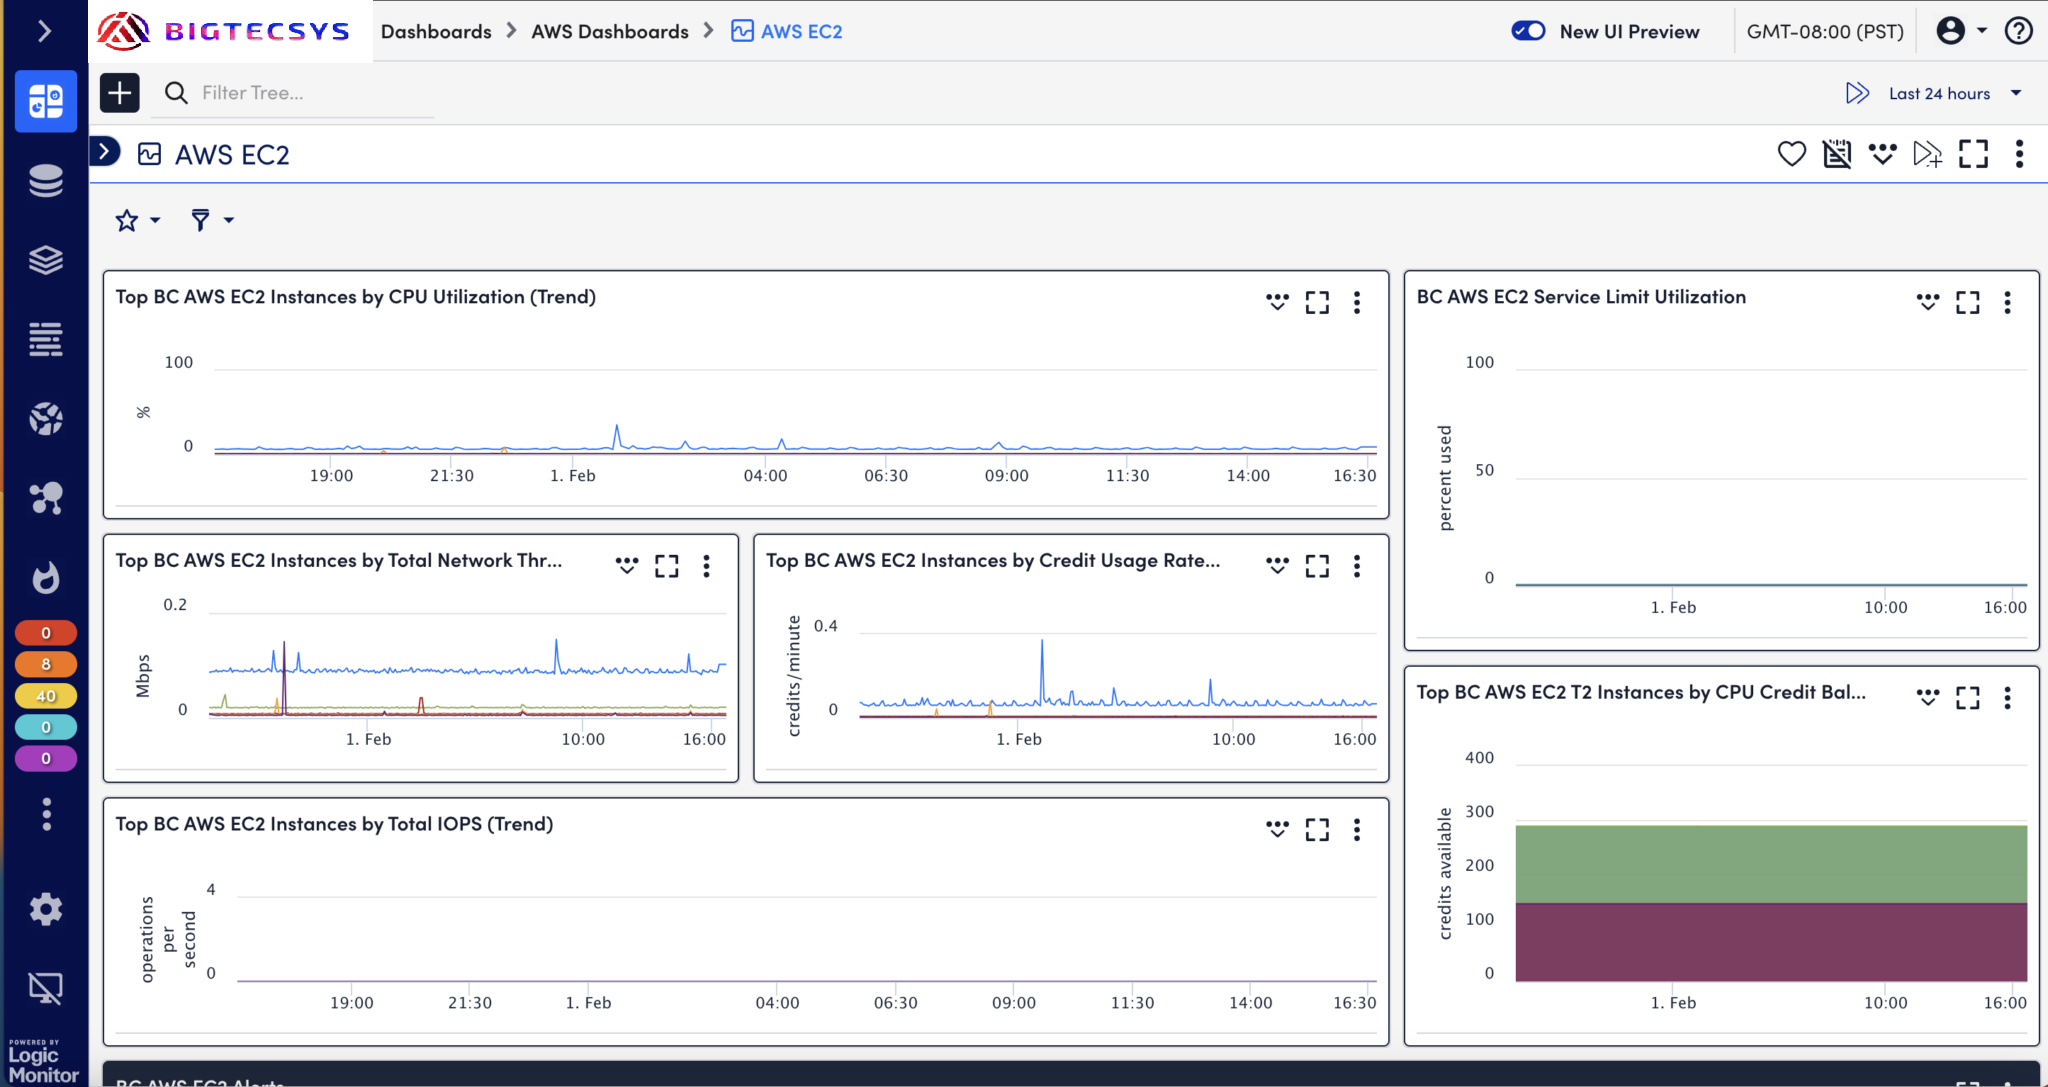This screenshot has height=1087, width=2048.
Task: Open the sidebar more options dots
Action: point(46,814)
